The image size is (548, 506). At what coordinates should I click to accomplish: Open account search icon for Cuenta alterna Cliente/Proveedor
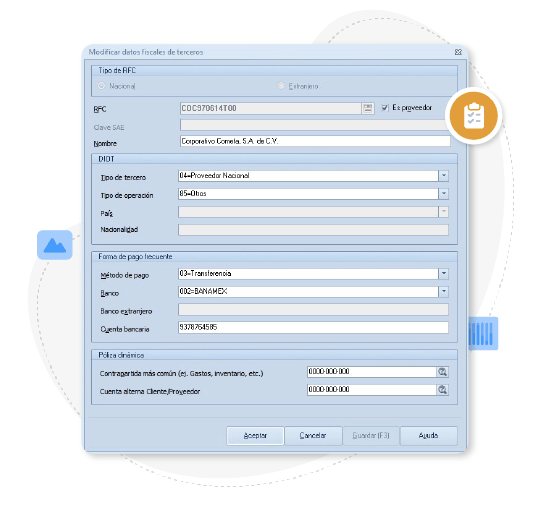tap(442, 390)
